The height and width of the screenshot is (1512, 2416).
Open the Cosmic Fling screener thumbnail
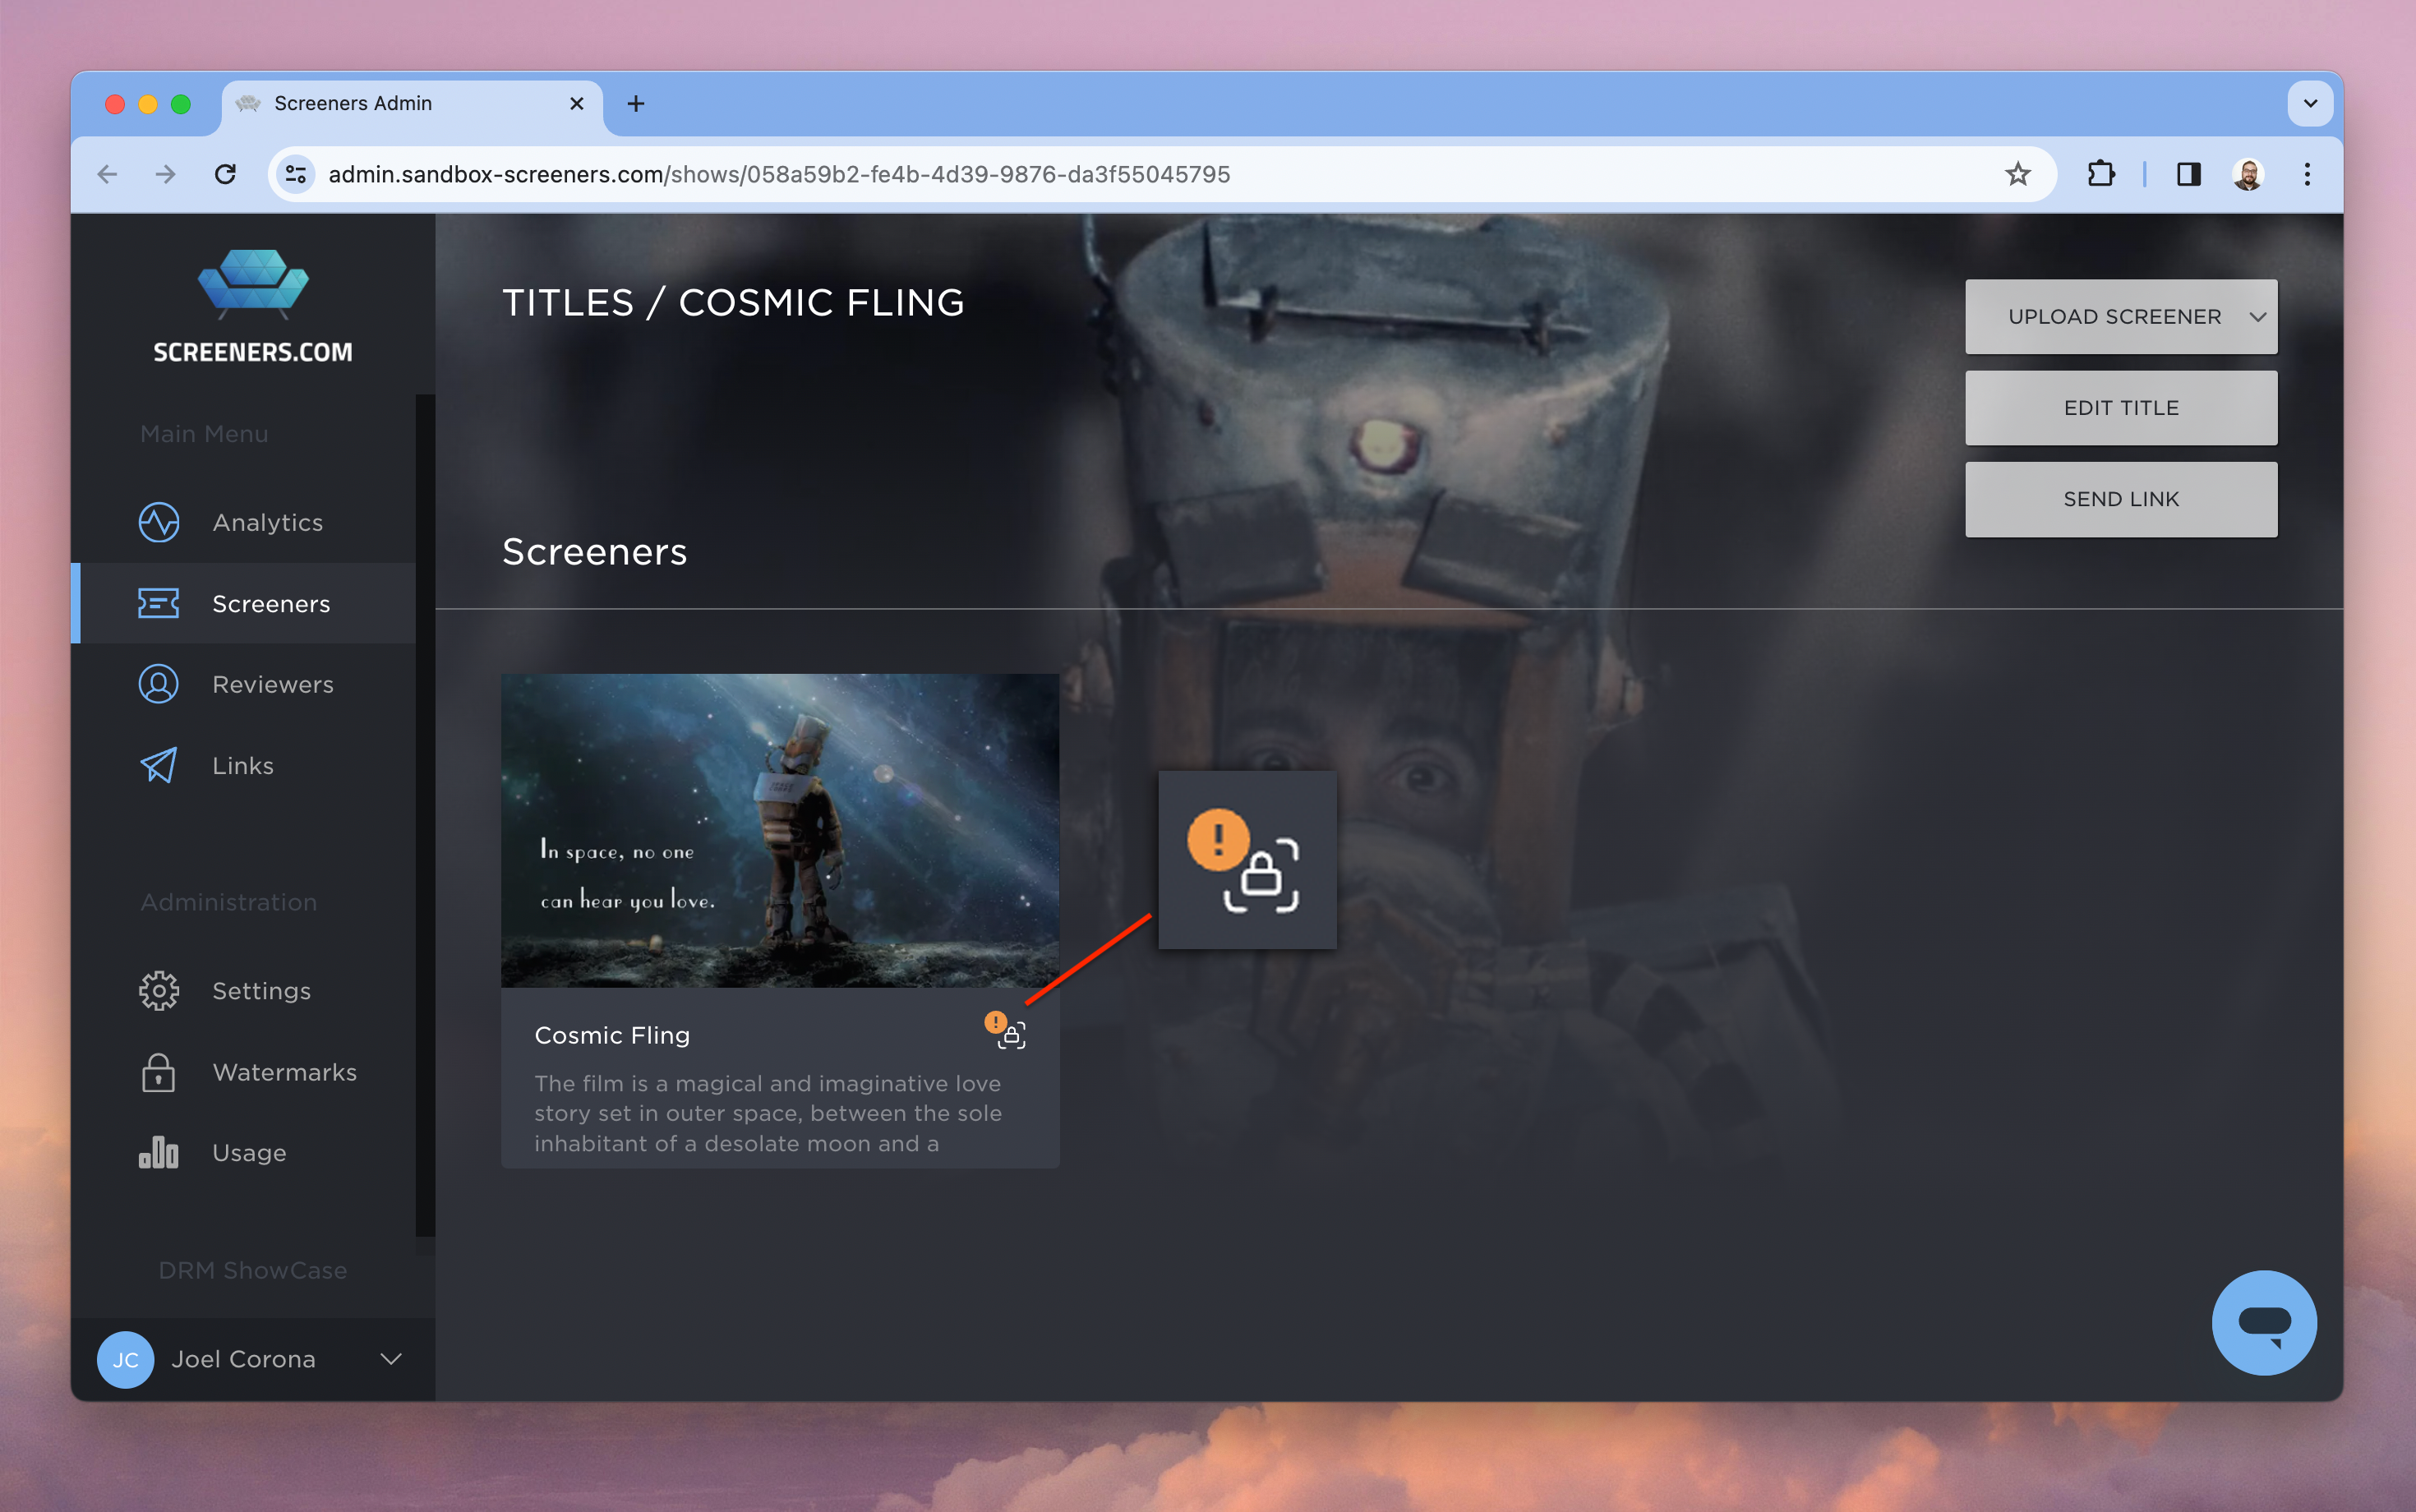click(779, 830)
